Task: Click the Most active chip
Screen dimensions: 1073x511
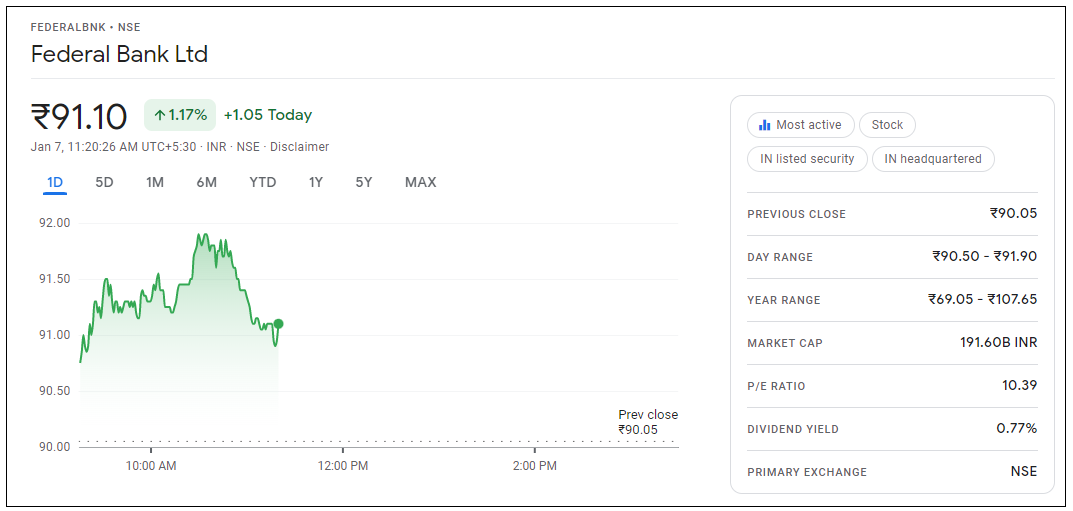Action: [x=801, y=125]
